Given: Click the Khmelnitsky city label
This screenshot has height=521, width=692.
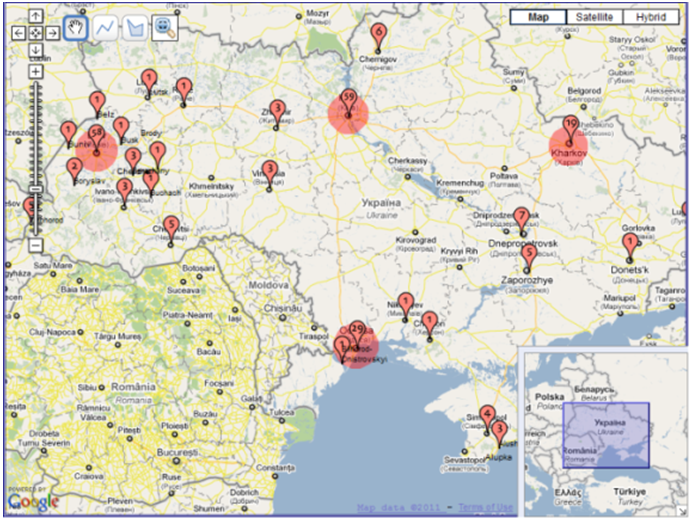Looking at the screenshot, I should pos(211,186).
